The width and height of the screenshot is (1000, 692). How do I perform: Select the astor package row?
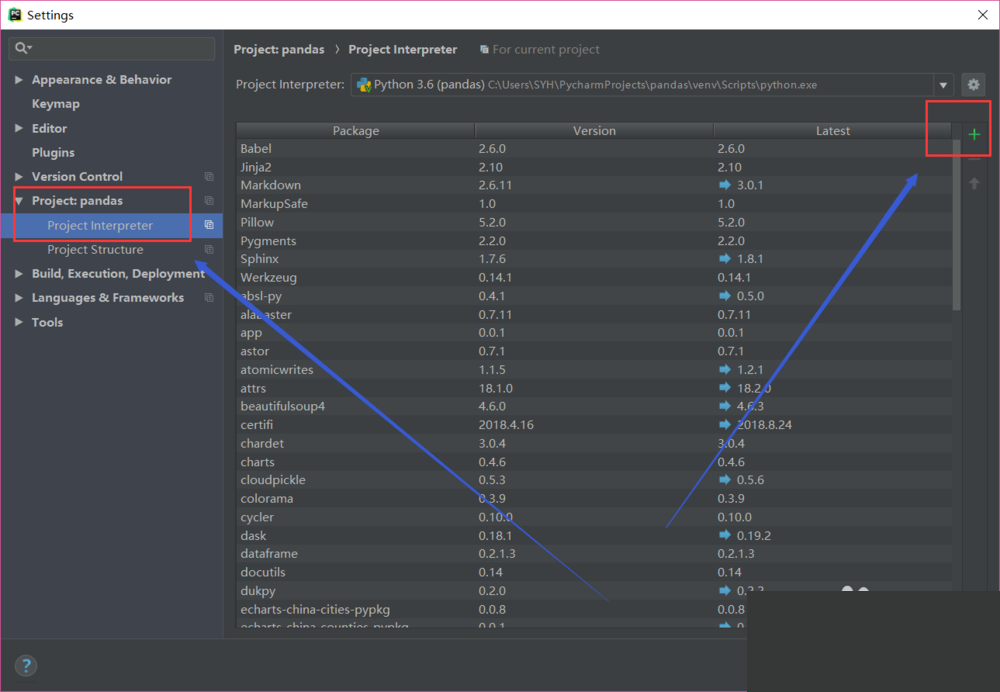594,351
